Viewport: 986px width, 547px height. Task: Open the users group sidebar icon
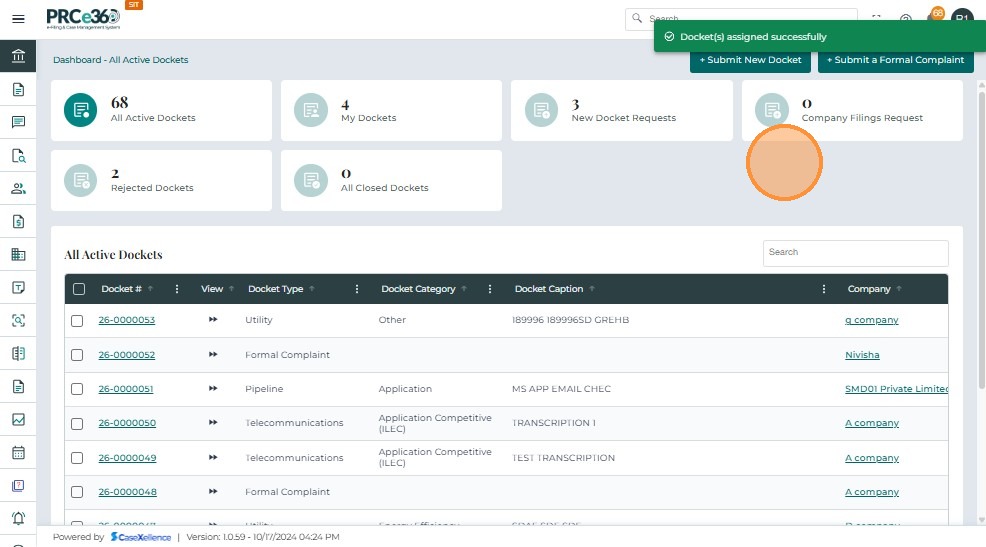[18, 189]
